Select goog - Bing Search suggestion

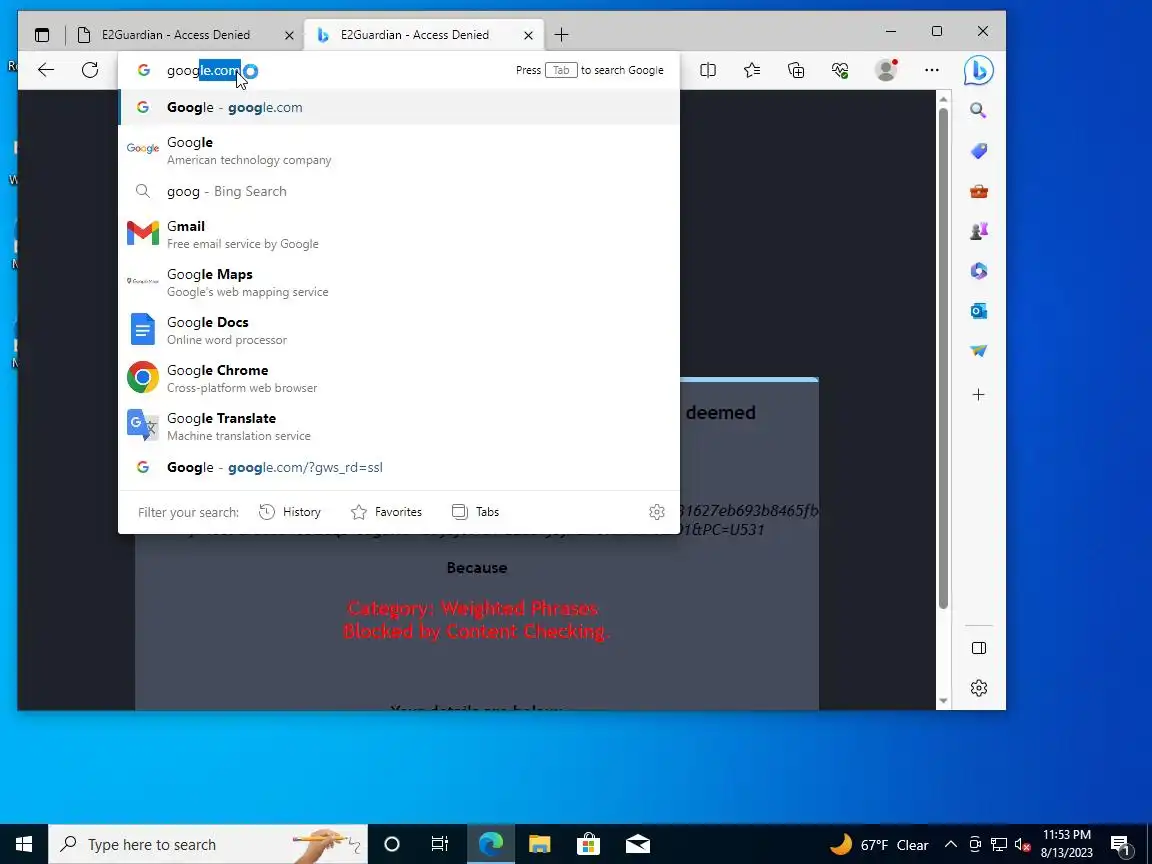tap(399, 191)
